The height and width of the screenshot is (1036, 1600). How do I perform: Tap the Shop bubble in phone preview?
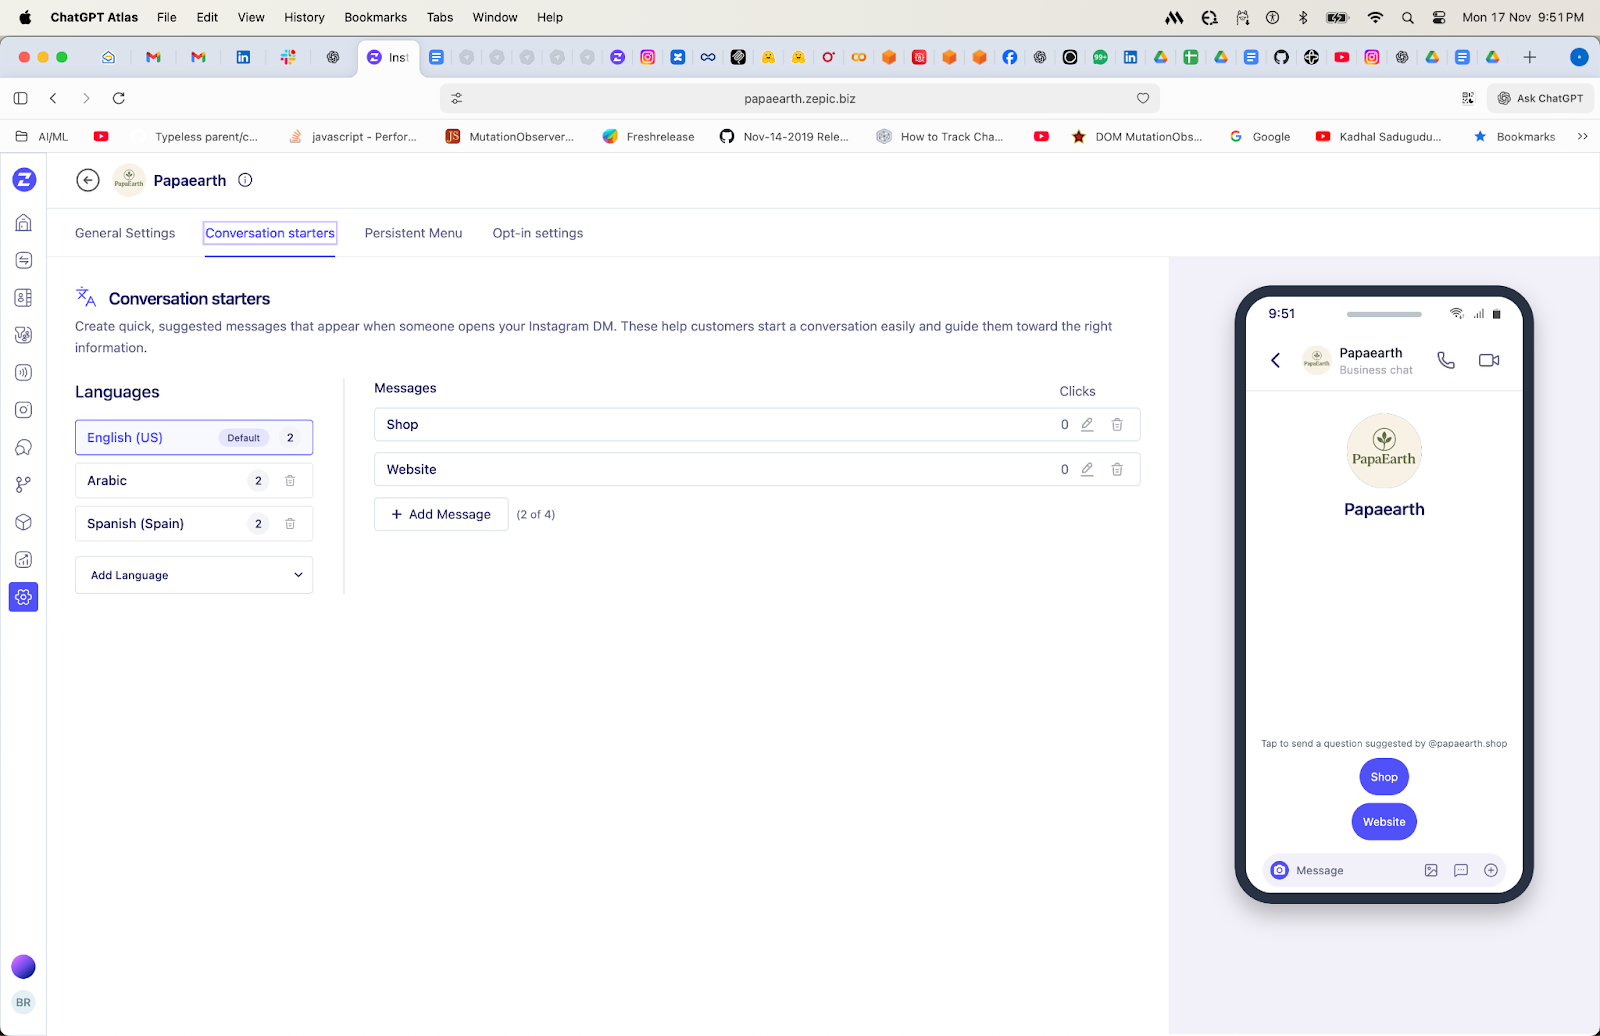(1384, 777)
